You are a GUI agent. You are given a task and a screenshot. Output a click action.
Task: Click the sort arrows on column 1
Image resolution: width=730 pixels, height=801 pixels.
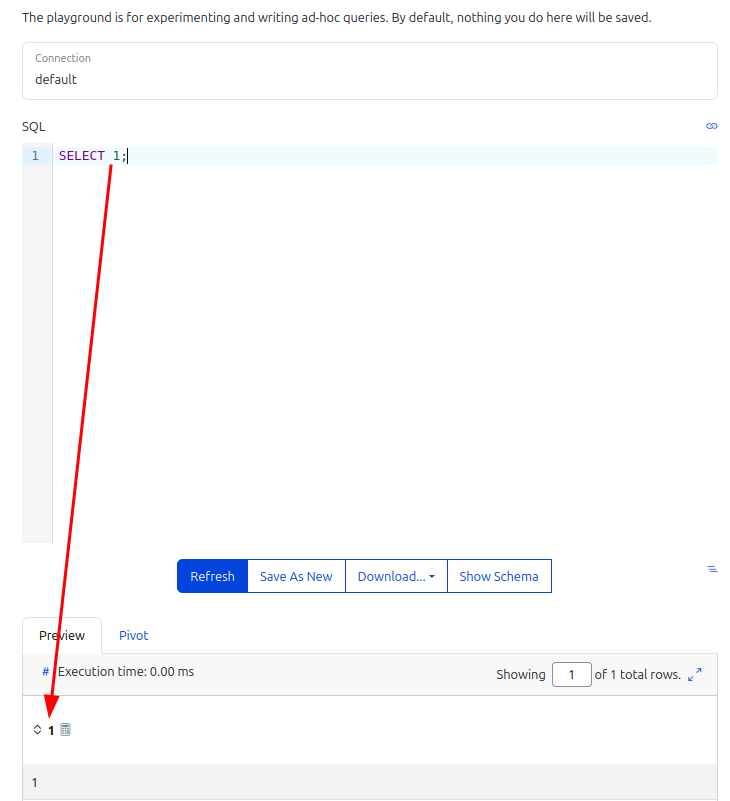coord(37,729)
